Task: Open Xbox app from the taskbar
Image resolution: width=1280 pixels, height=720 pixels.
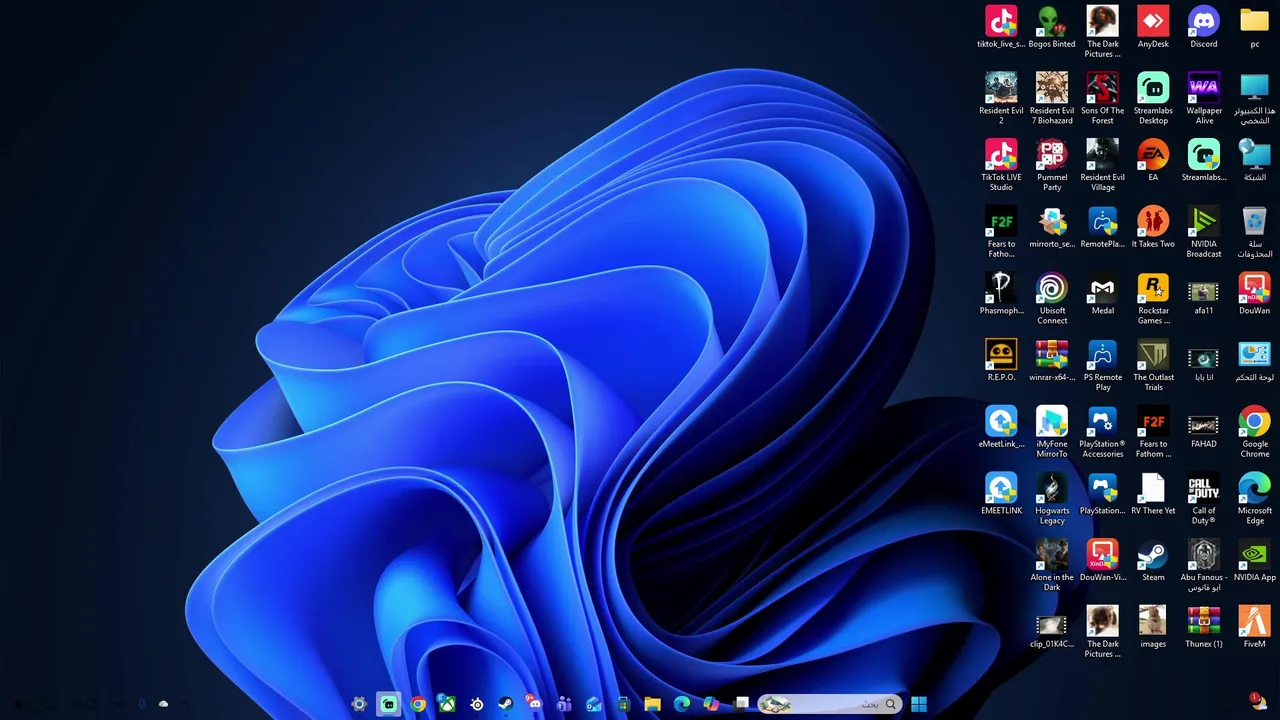Action: pyautogui.click(x=447, y=704)
